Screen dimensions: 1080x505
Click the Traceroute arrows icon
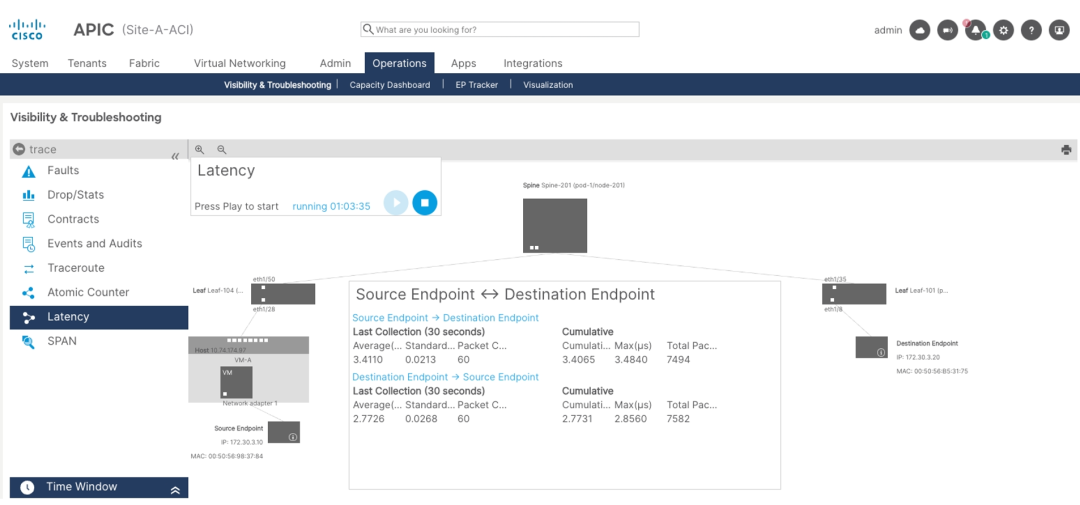click(28, 268)
